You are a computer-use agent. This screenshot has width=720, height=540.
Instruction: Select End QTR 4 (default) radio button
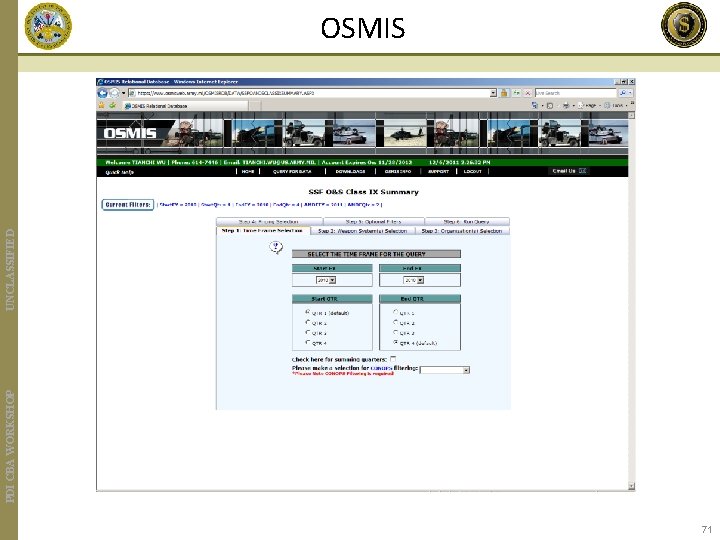[395, 343]
